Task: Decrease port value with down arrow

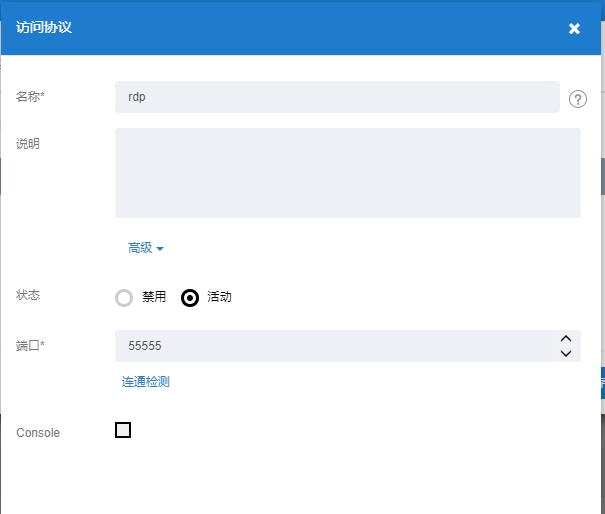Action: (x=566, y=353)
